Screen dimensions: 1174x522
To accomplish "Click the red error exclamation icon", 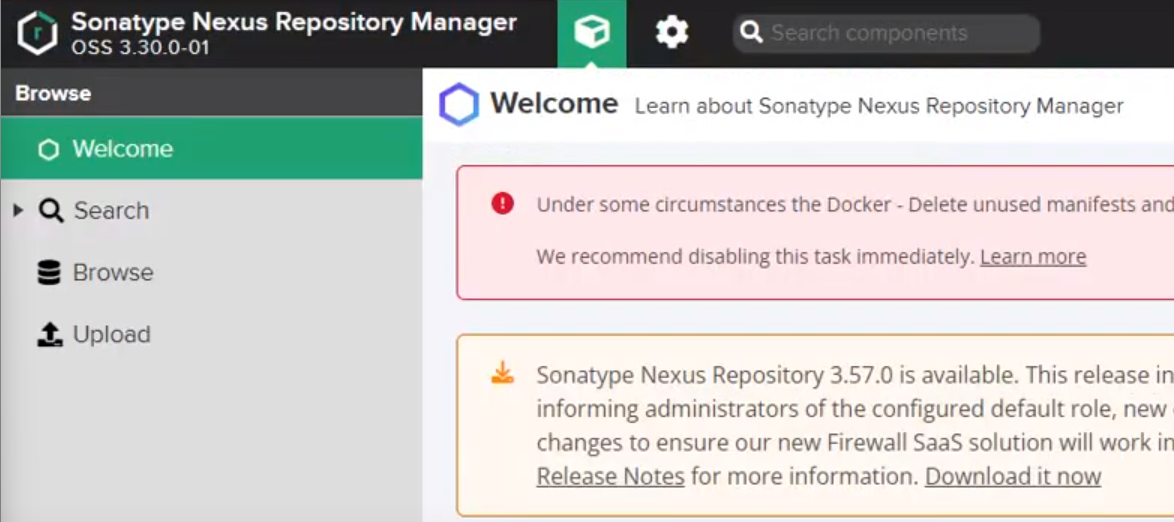I will 502,203.
